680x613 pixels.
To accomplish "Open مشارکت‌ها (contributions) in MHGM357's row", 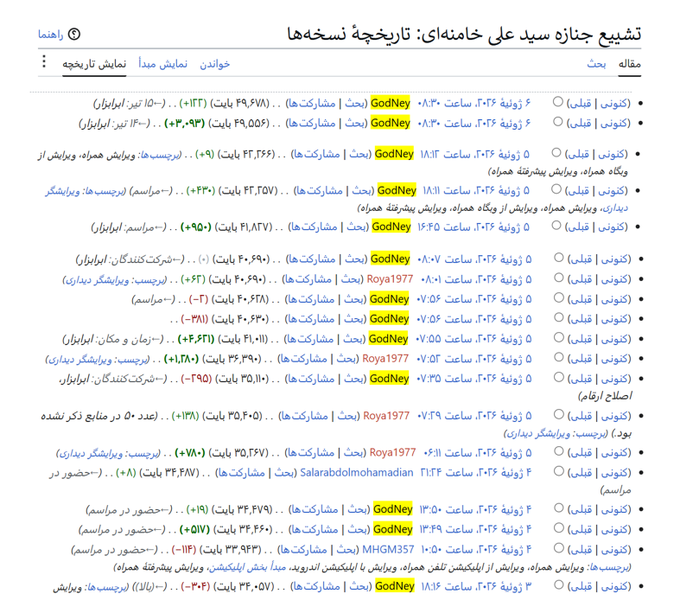I will (x=303, y=550).
